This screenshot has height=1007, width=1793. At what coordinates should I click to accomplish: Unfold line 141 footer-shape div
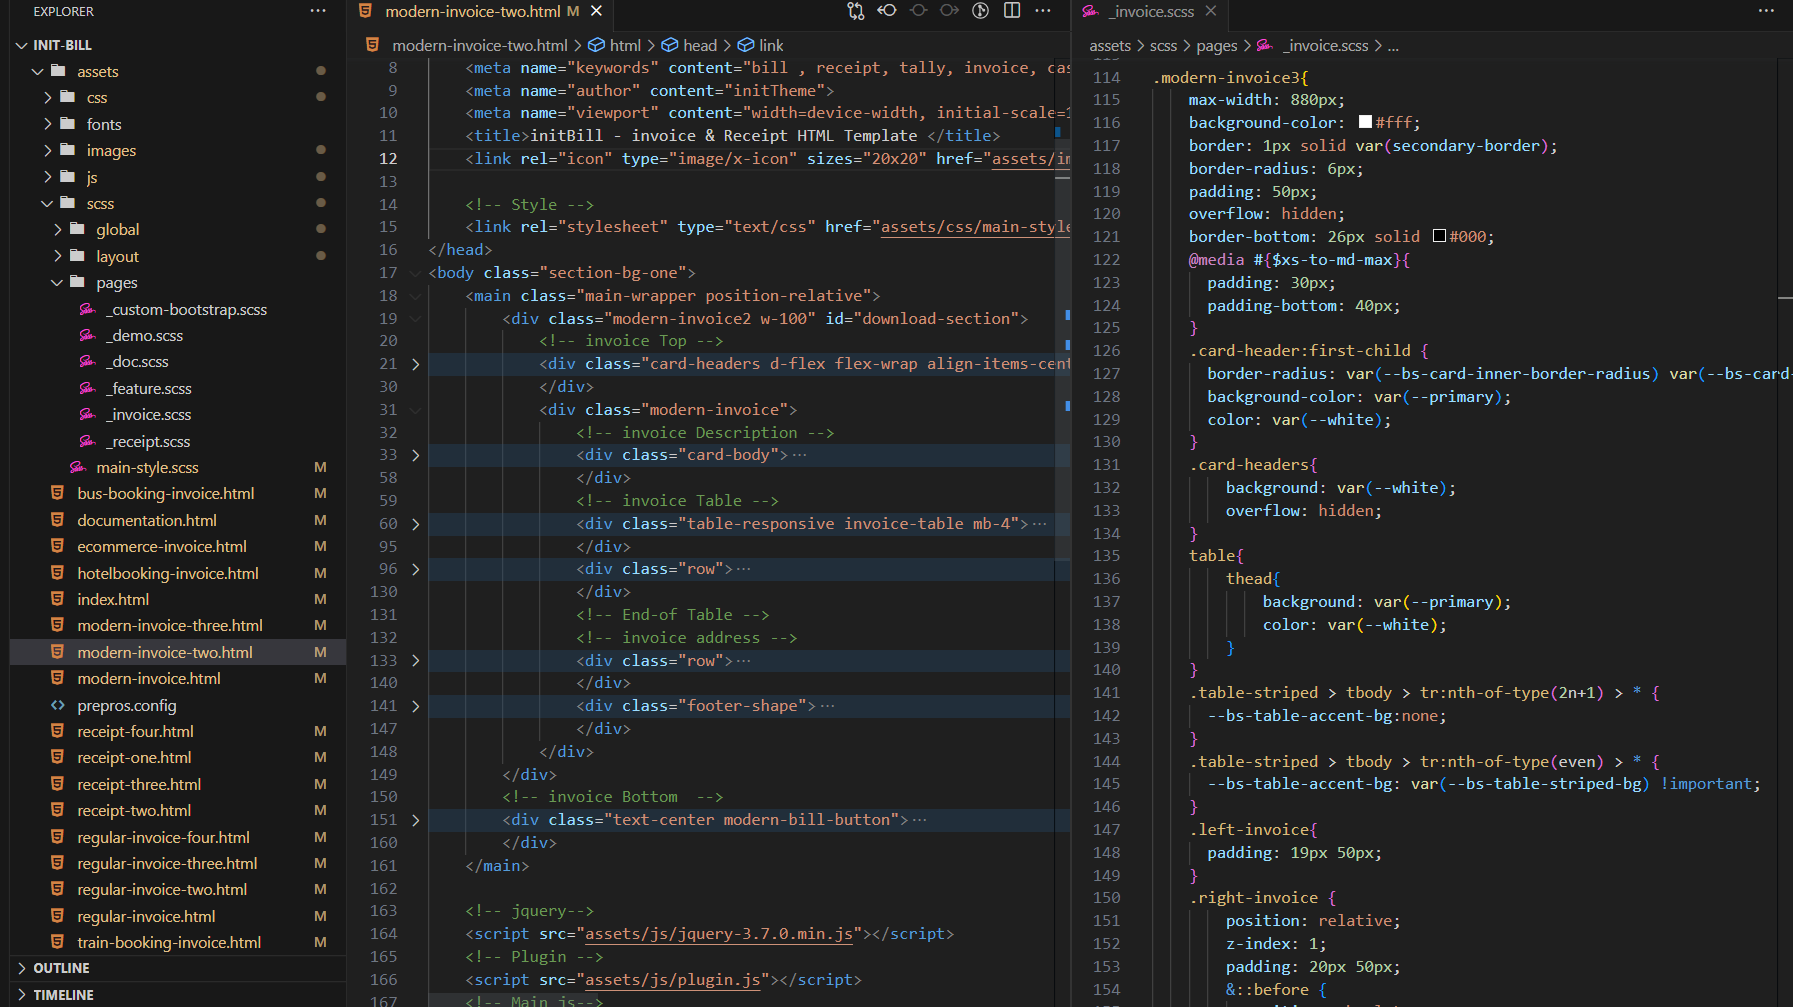click(416, 706)
